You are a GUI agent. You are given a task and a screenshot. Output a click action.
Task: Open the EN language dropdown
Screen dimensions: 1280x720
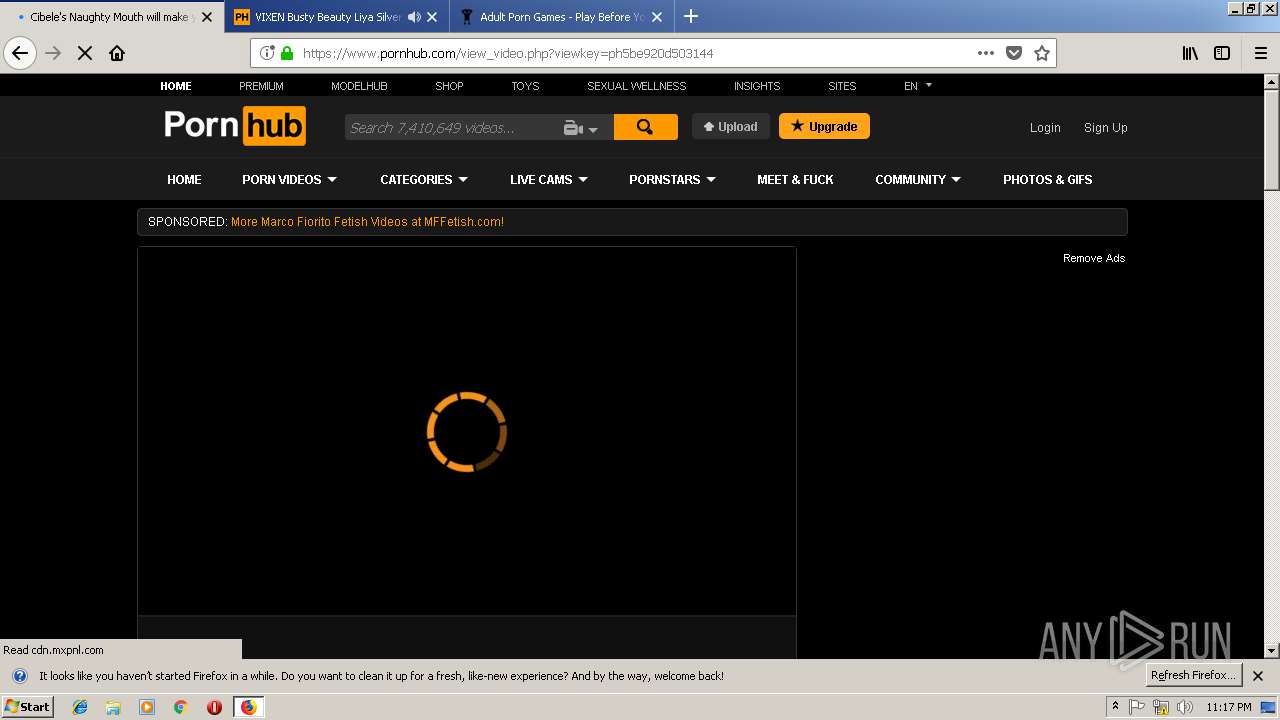coord(917,86)
